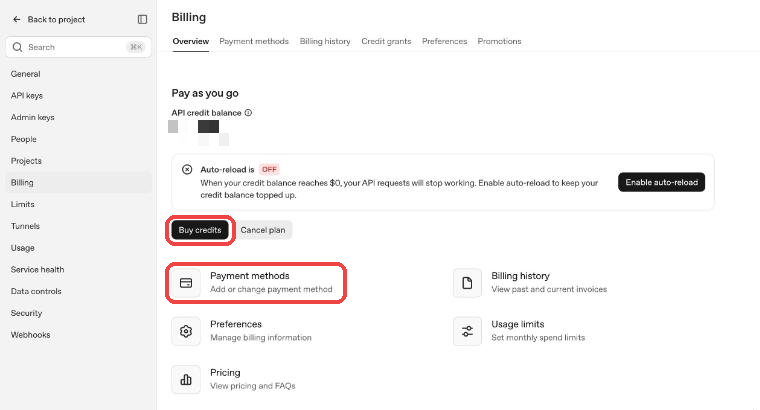Click the red OFF badge for Auto-reload
Screen dimensions: 760x410
269,169
